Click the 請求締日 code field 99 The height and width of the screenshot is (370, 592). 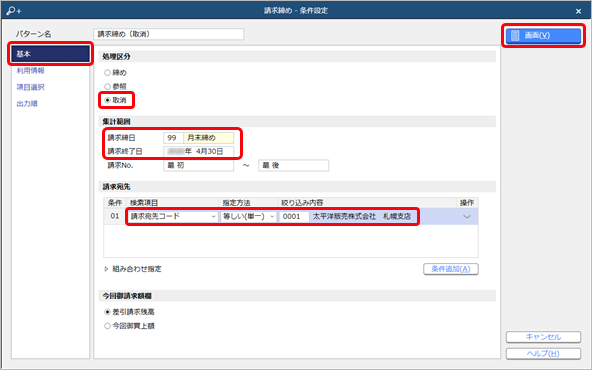click(x=173, y=138)
